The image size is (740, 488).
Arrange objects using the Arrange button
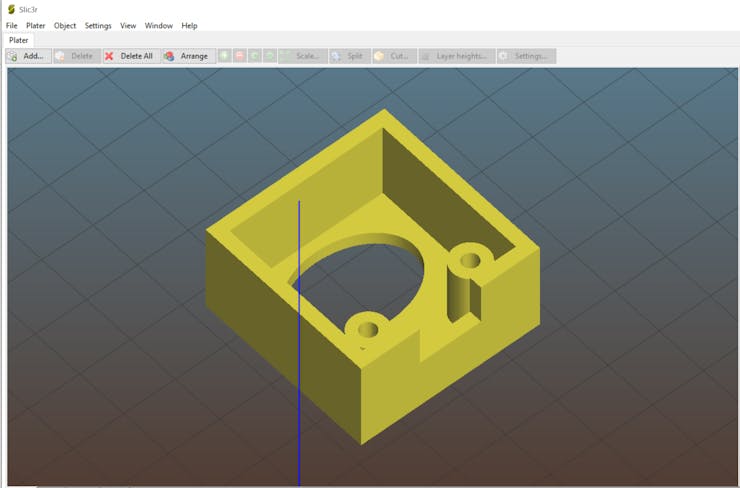pos(186,56)
